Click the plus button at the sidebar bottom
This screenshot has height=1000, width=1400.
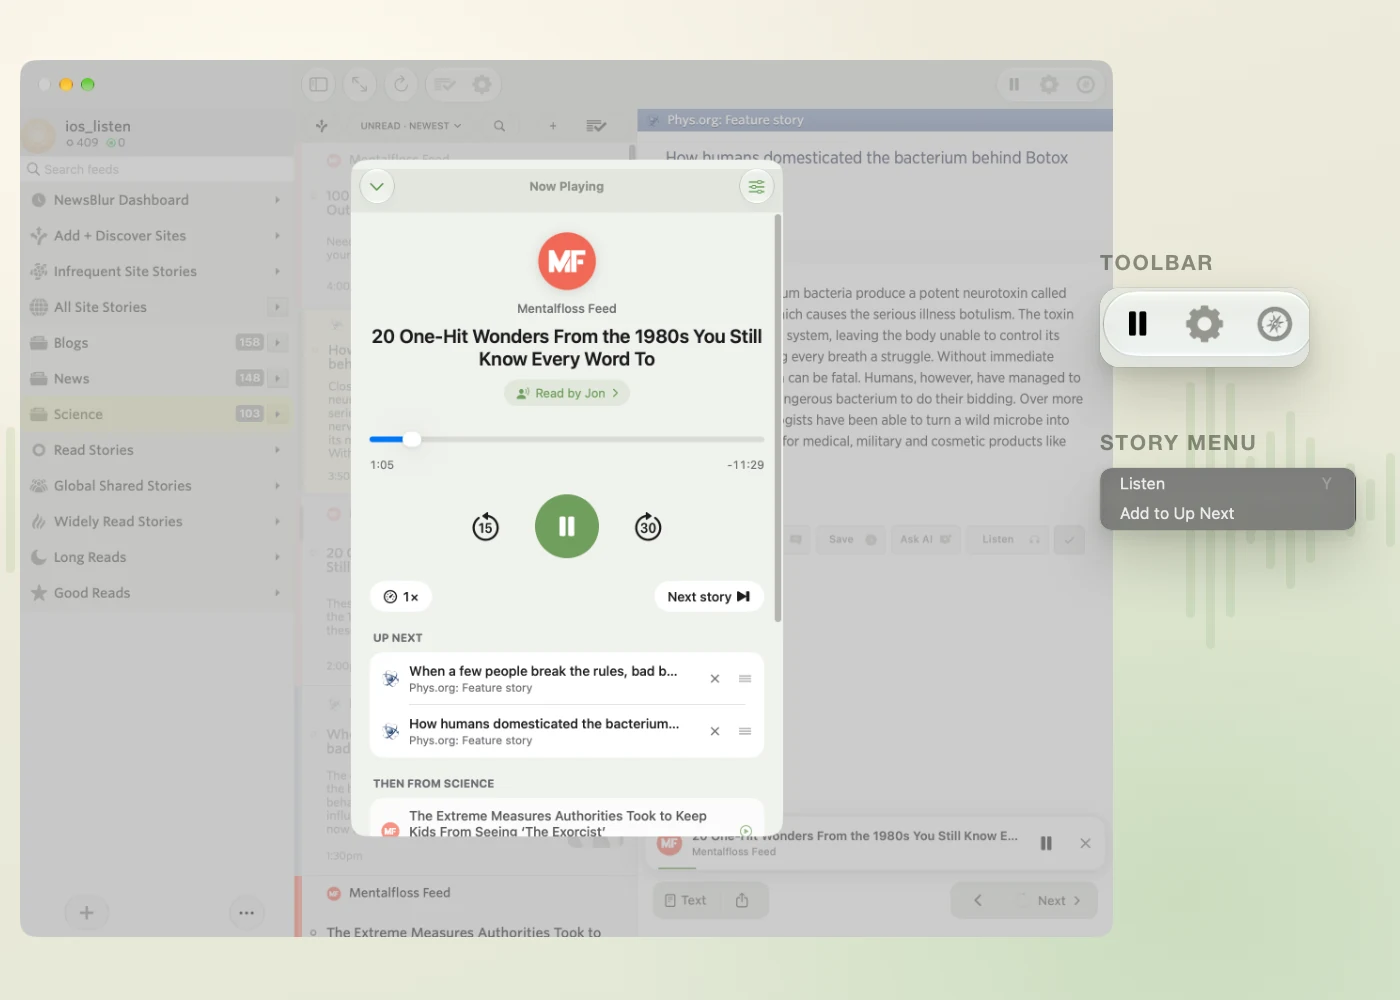[x=87, y=912]
